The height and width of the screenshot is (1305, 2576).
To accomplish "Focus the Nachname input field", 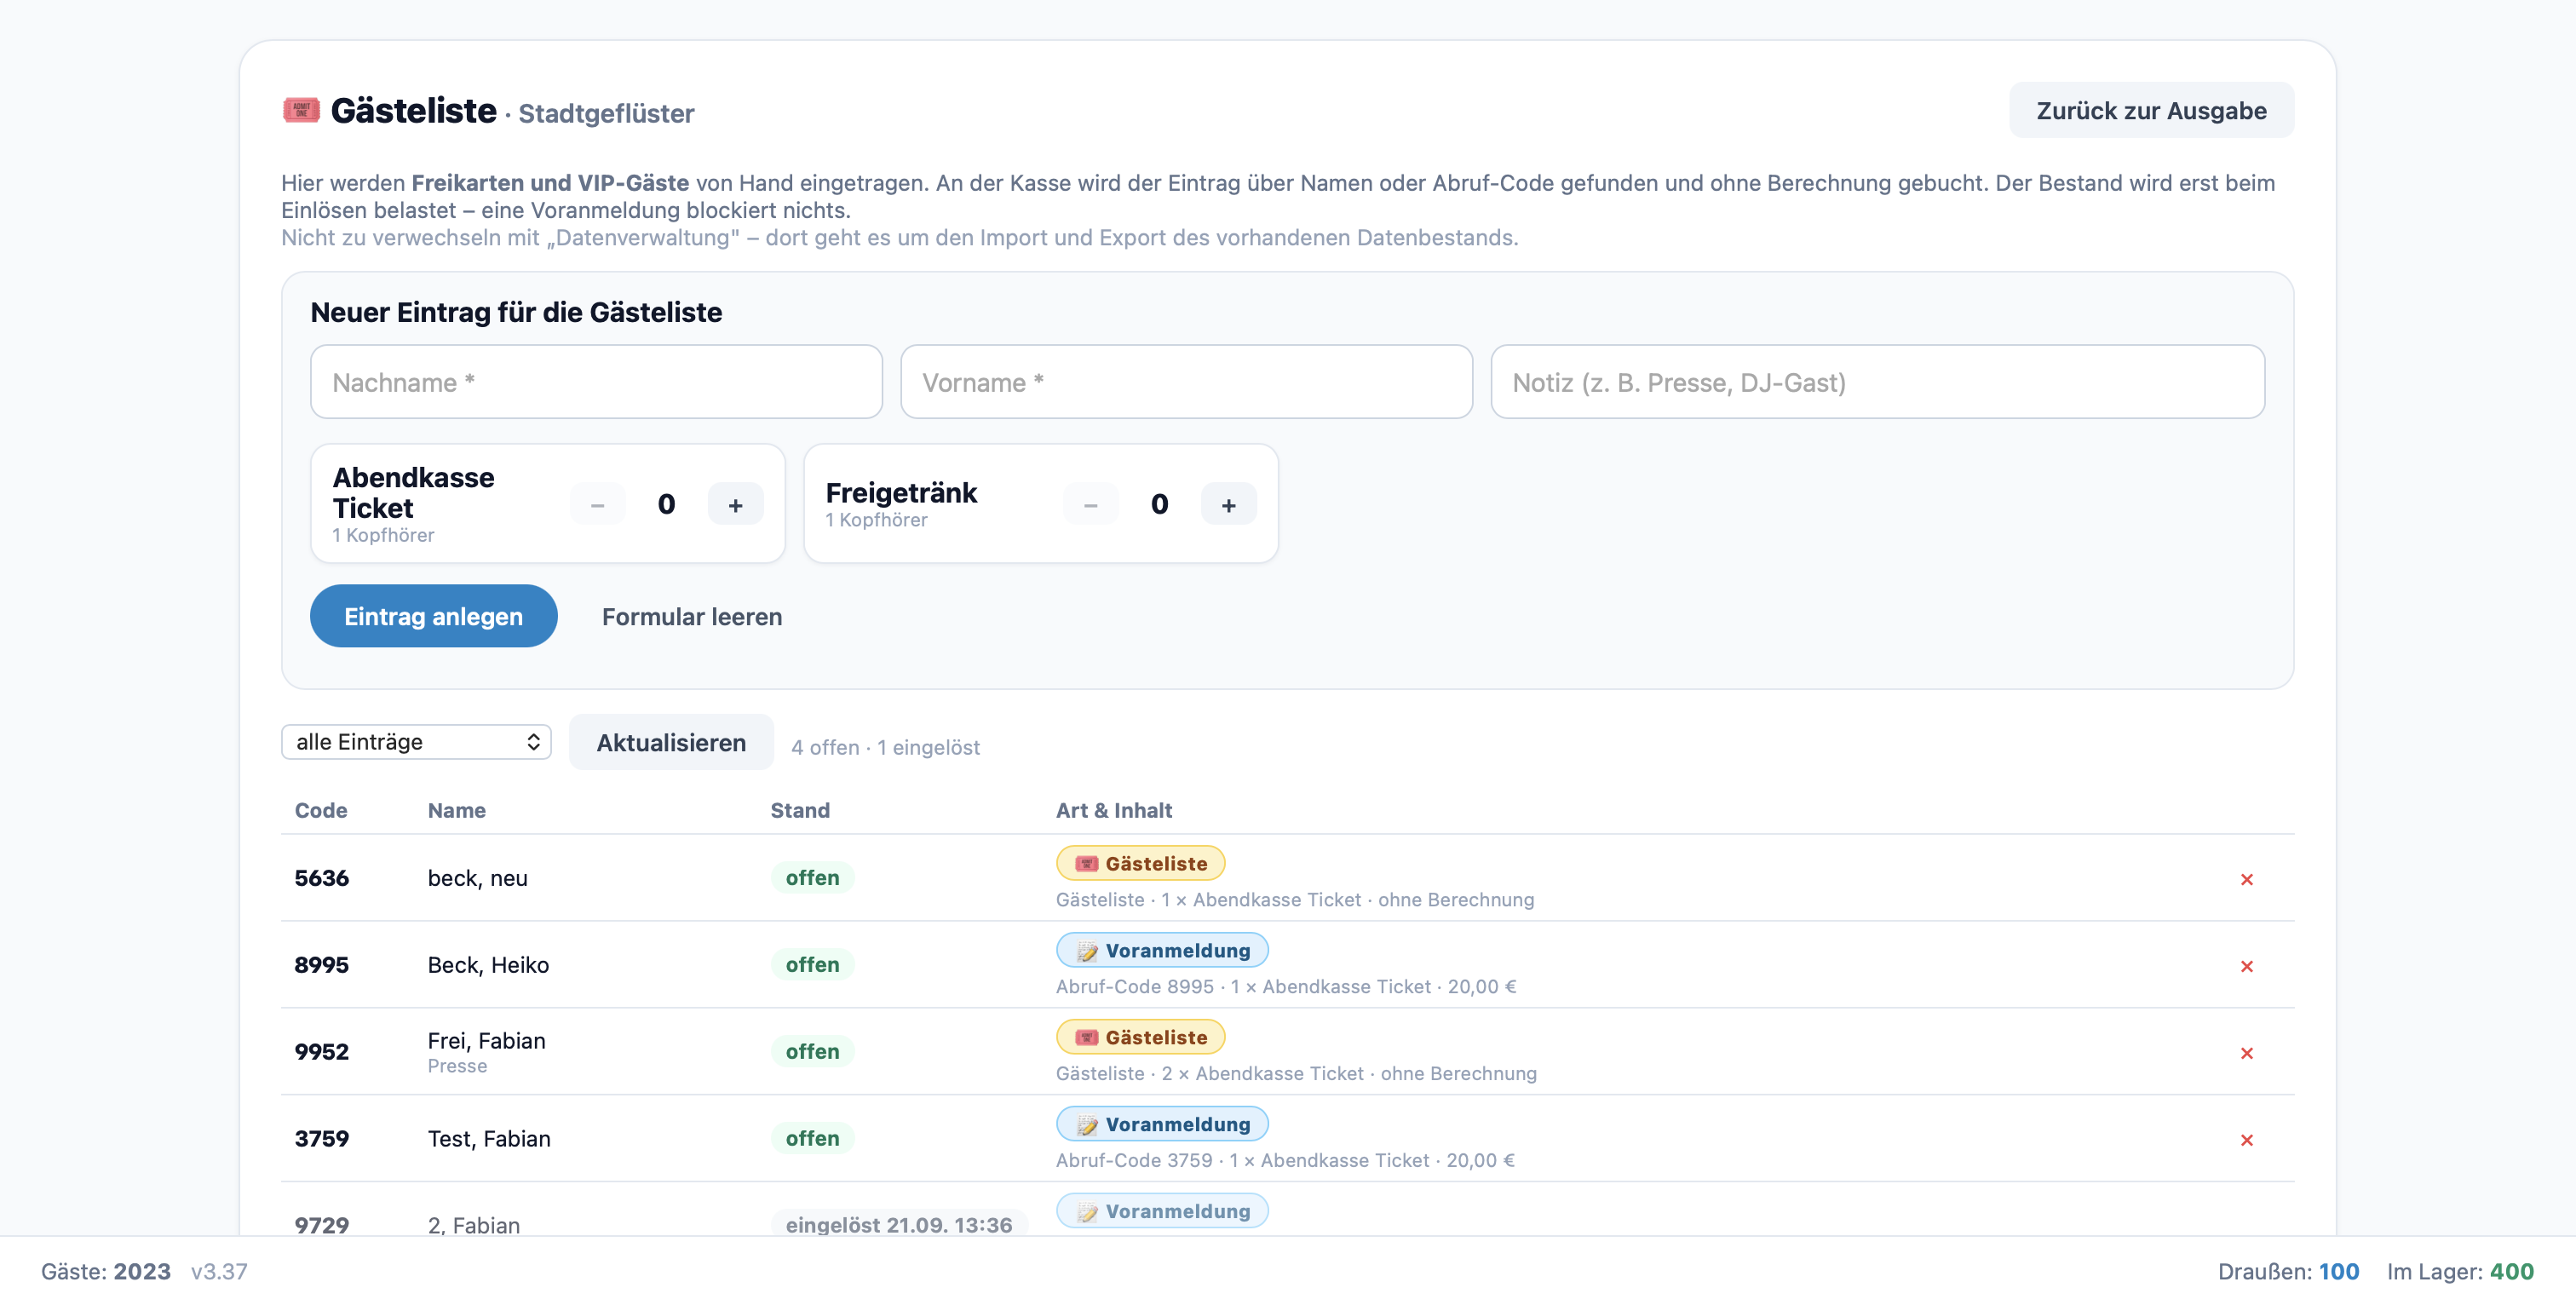I will [596, 382].
